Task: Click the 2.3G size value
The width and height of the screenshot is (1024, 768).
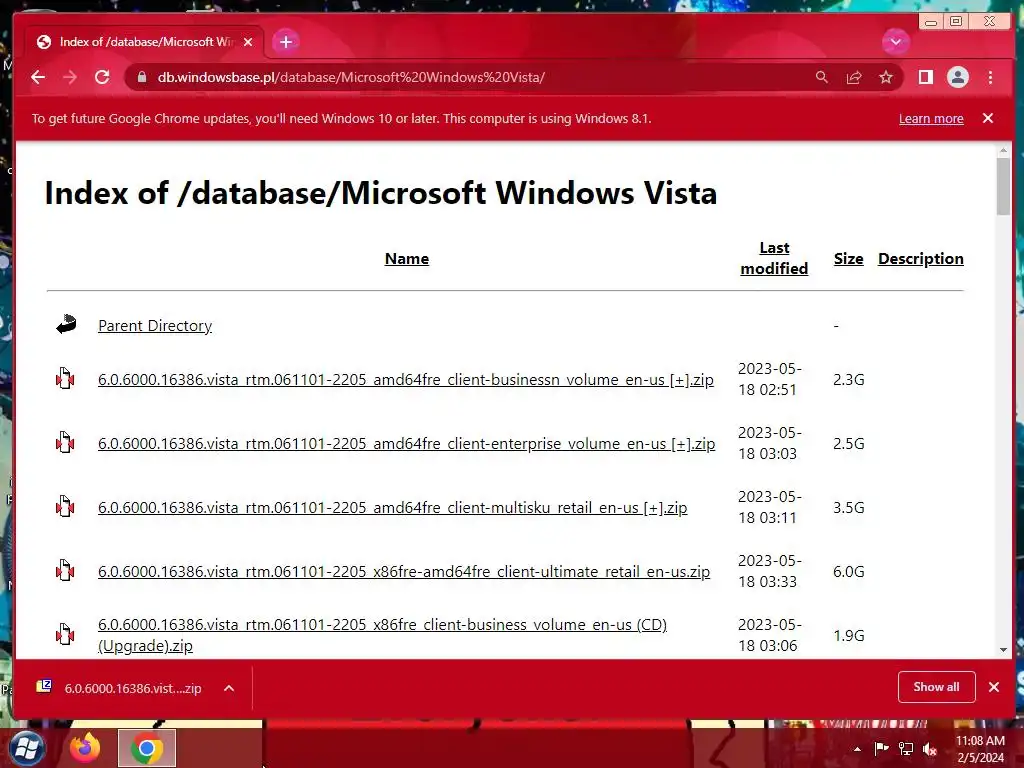Action: coord(848,379)
